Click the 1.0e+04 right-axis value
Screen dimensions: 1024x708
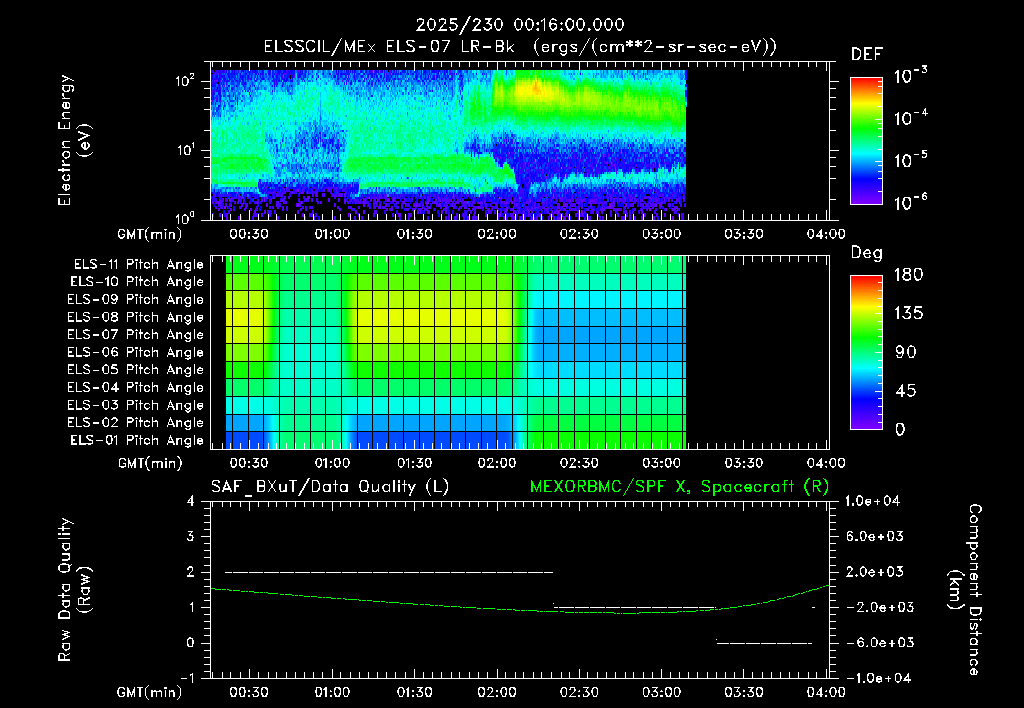tap(872, 501)
